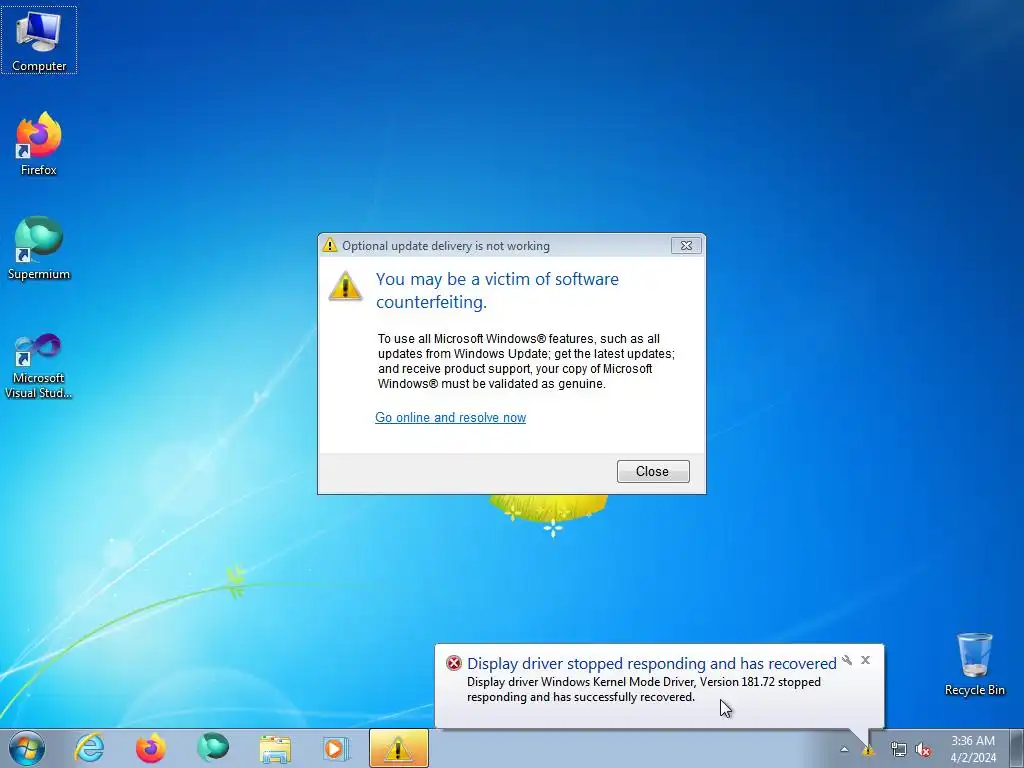The width and height of the screenshot is (1024, 768).
Task: Open the clock showing 3:36 AM
Action: [973, 749]
